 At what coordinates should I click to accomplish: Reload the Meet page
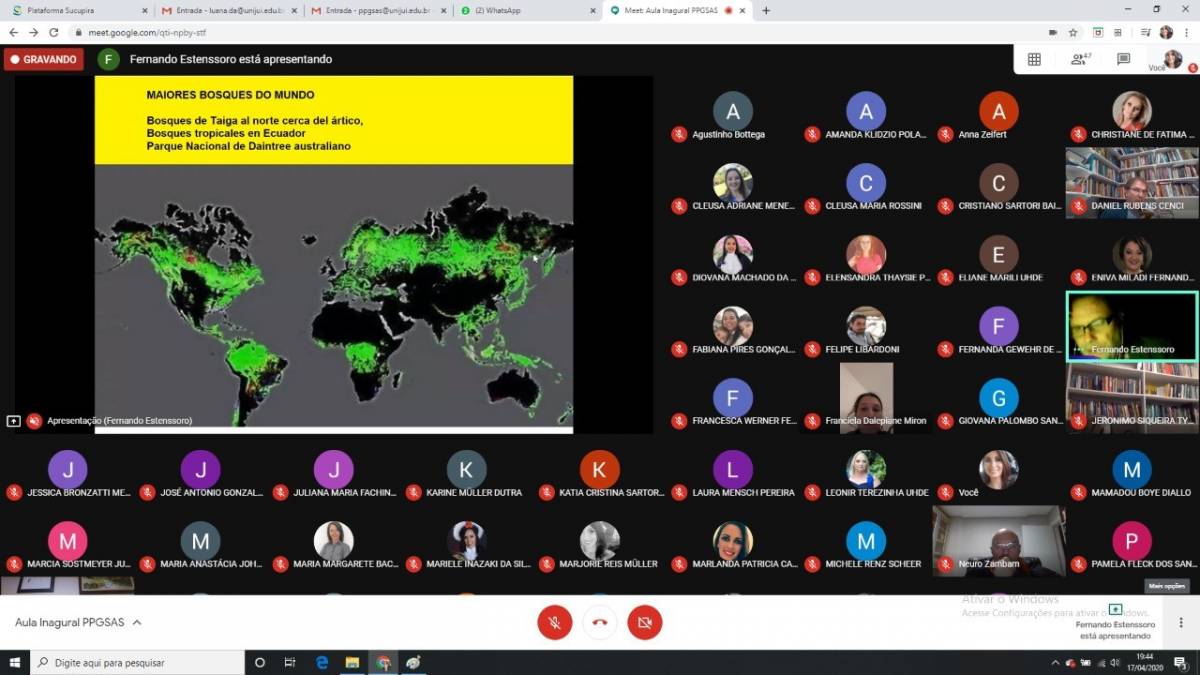[x=54, y=32]
